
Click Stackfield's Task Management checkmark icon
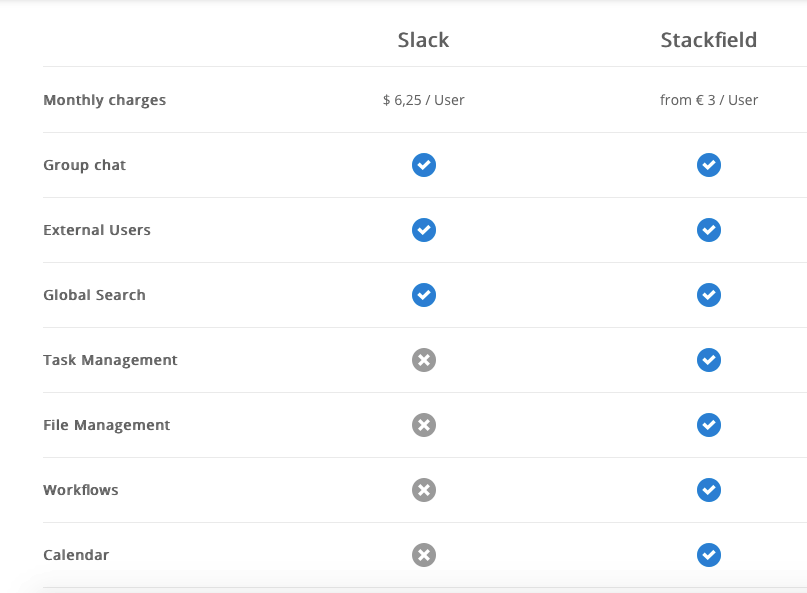709,360
